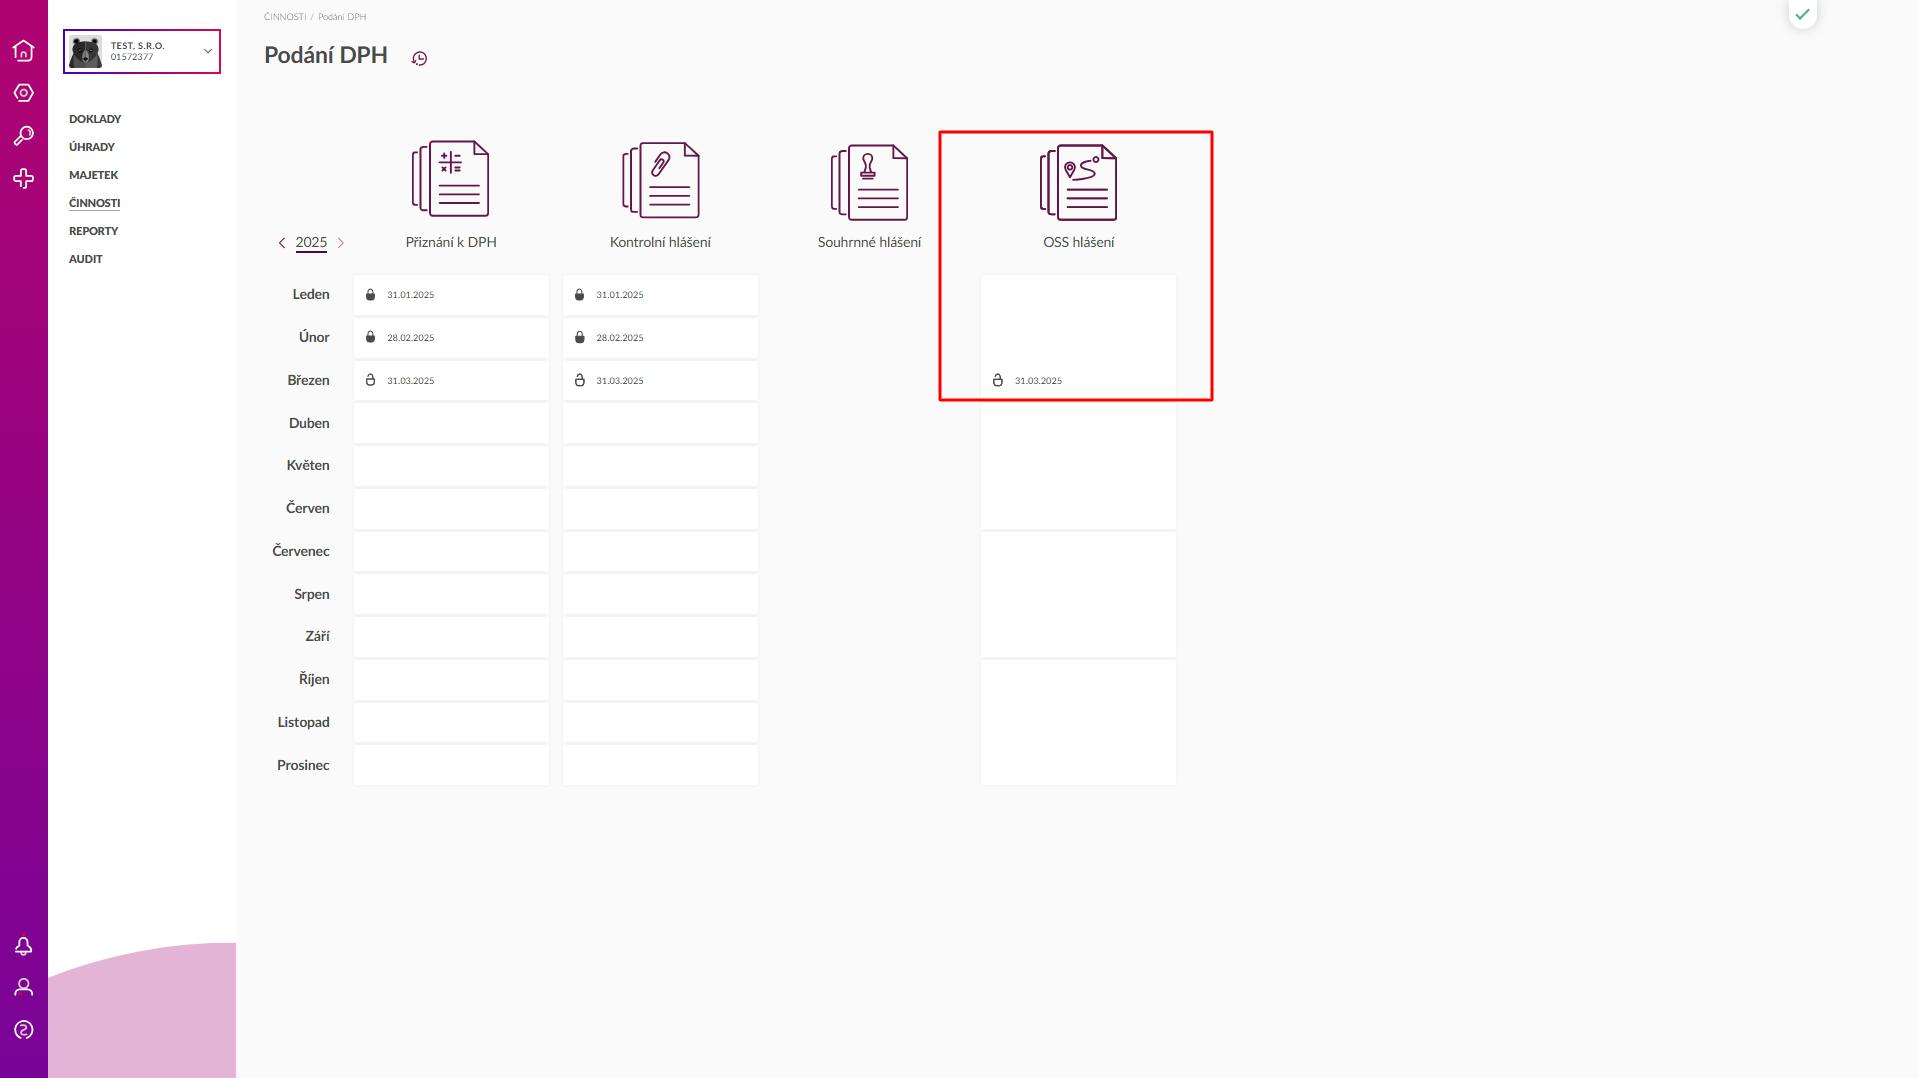Select the empty Prosinec Kontrolní hlášení cell
Viewport: 1918px width, 1078px height.
tap(660, 765)
